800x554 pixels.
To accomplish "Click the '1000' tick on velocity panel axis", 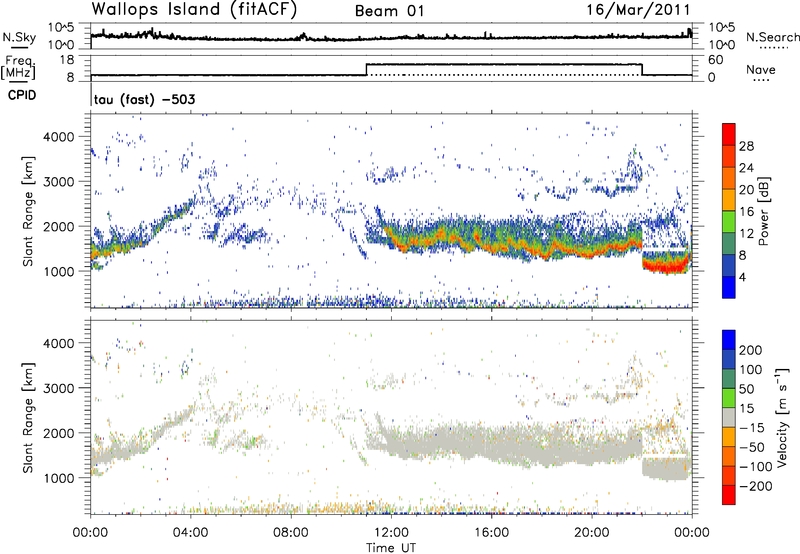I will [x=58, y=478].
